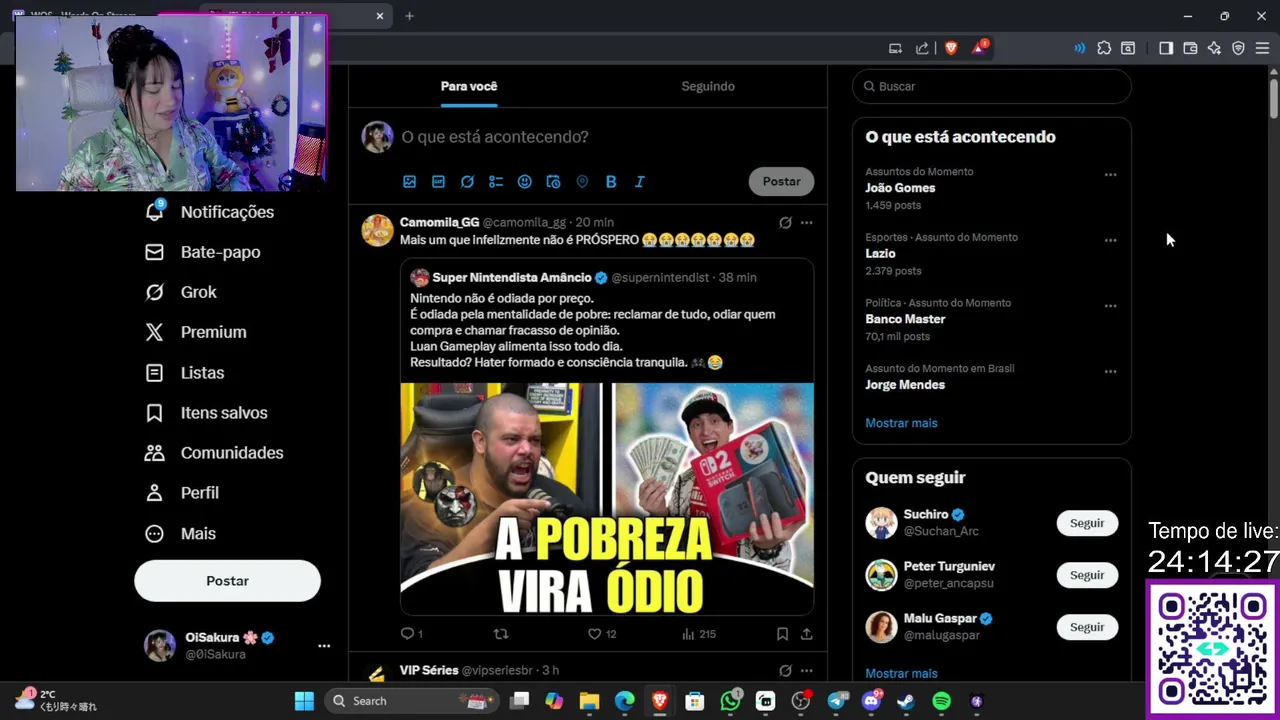Open Brave Leo AI sparkle icon
Viewport: 1280px width, 720px height.
coord(1214,48)
